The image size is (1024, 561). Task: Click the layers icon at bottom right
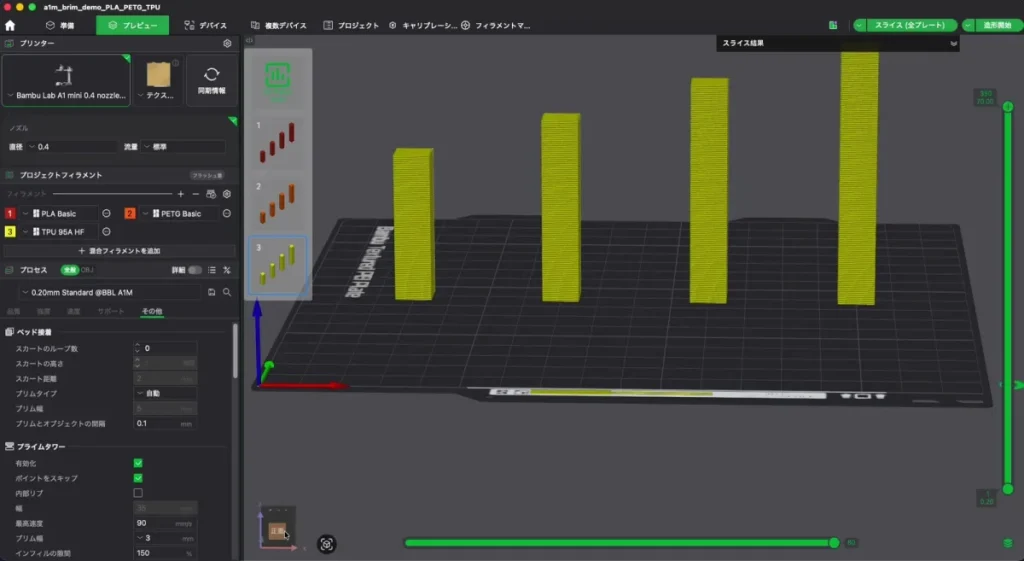(x=1008, y=543)
